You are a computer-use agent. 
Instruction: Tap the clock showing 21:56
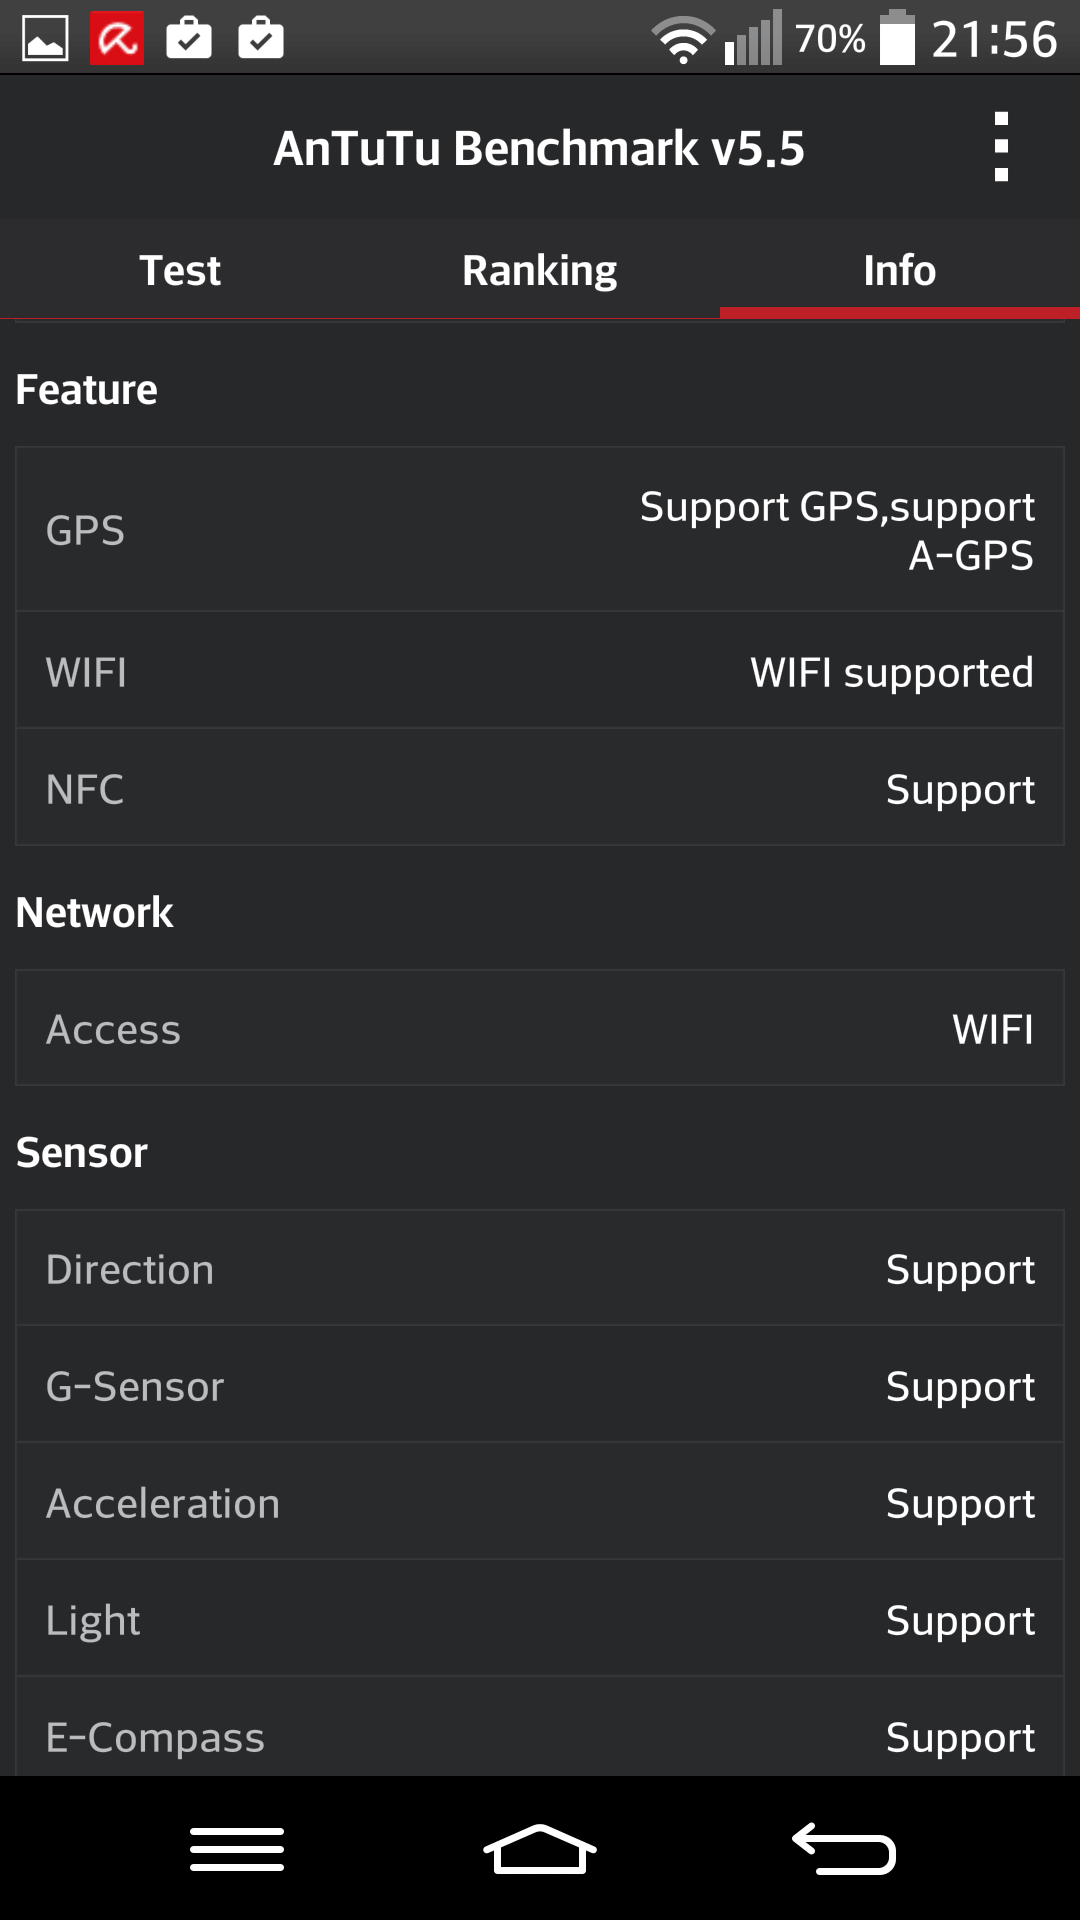pyautogui.click(x=994, y=40)
